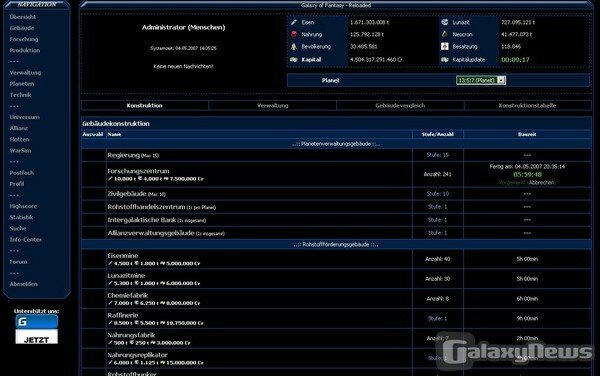Screen dimensions: 600x376
Task: Click the Keine neuen Nachrichten message
Action: pos(183,66)
